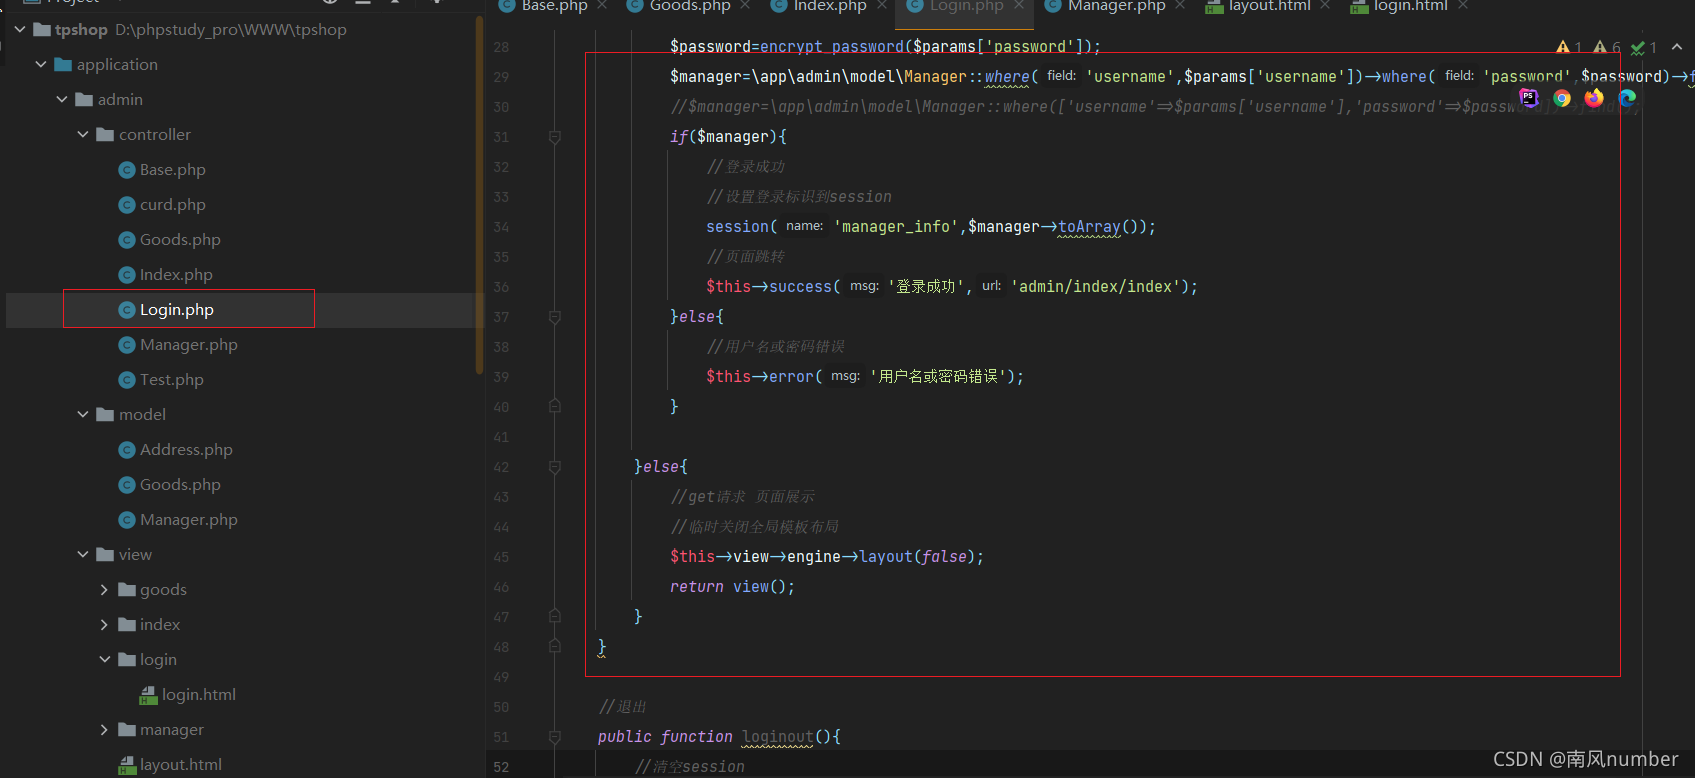Viewport: 1695px width, 778px height.
Task: Click the weak warning count of 6
Action: (1607, 47)
